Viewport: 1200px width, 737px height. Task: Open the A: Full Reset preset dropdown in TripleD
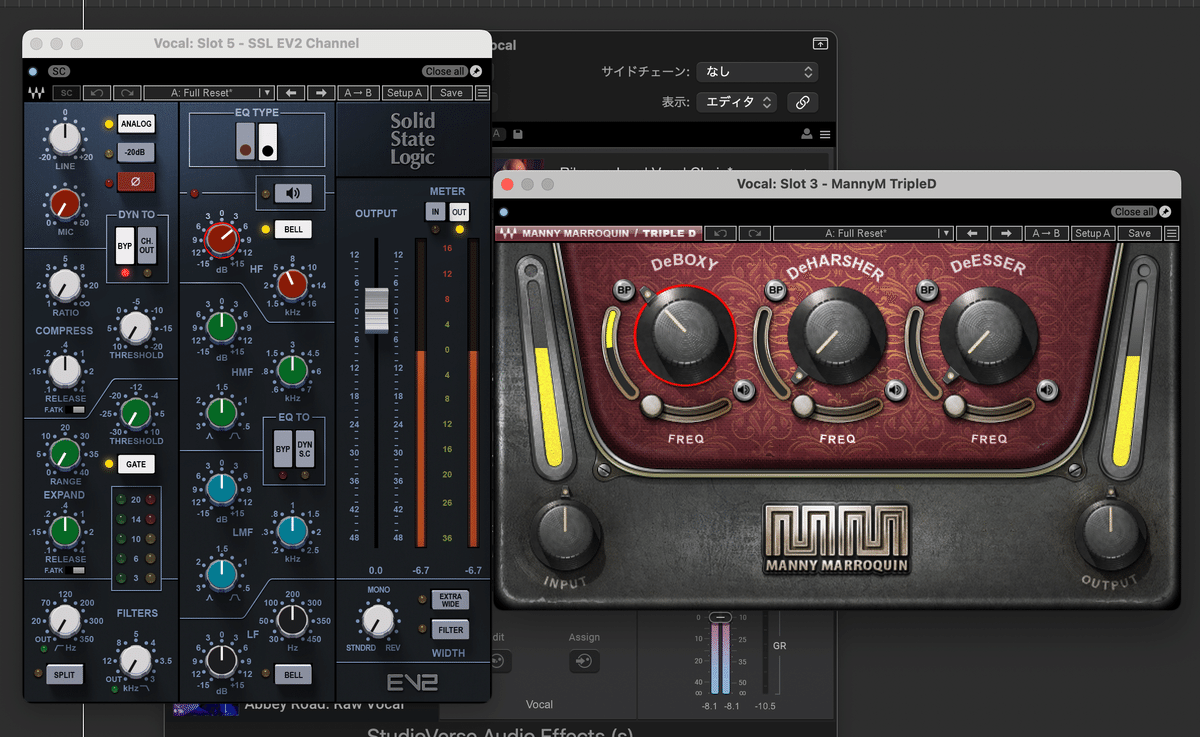[862, 232]
